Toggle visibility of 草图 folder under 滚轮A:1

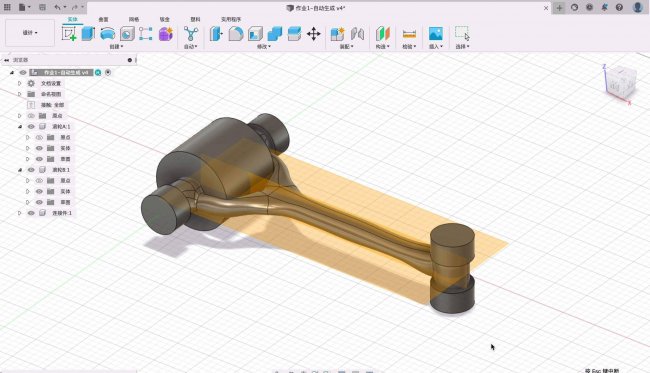[x=39, y=159]
